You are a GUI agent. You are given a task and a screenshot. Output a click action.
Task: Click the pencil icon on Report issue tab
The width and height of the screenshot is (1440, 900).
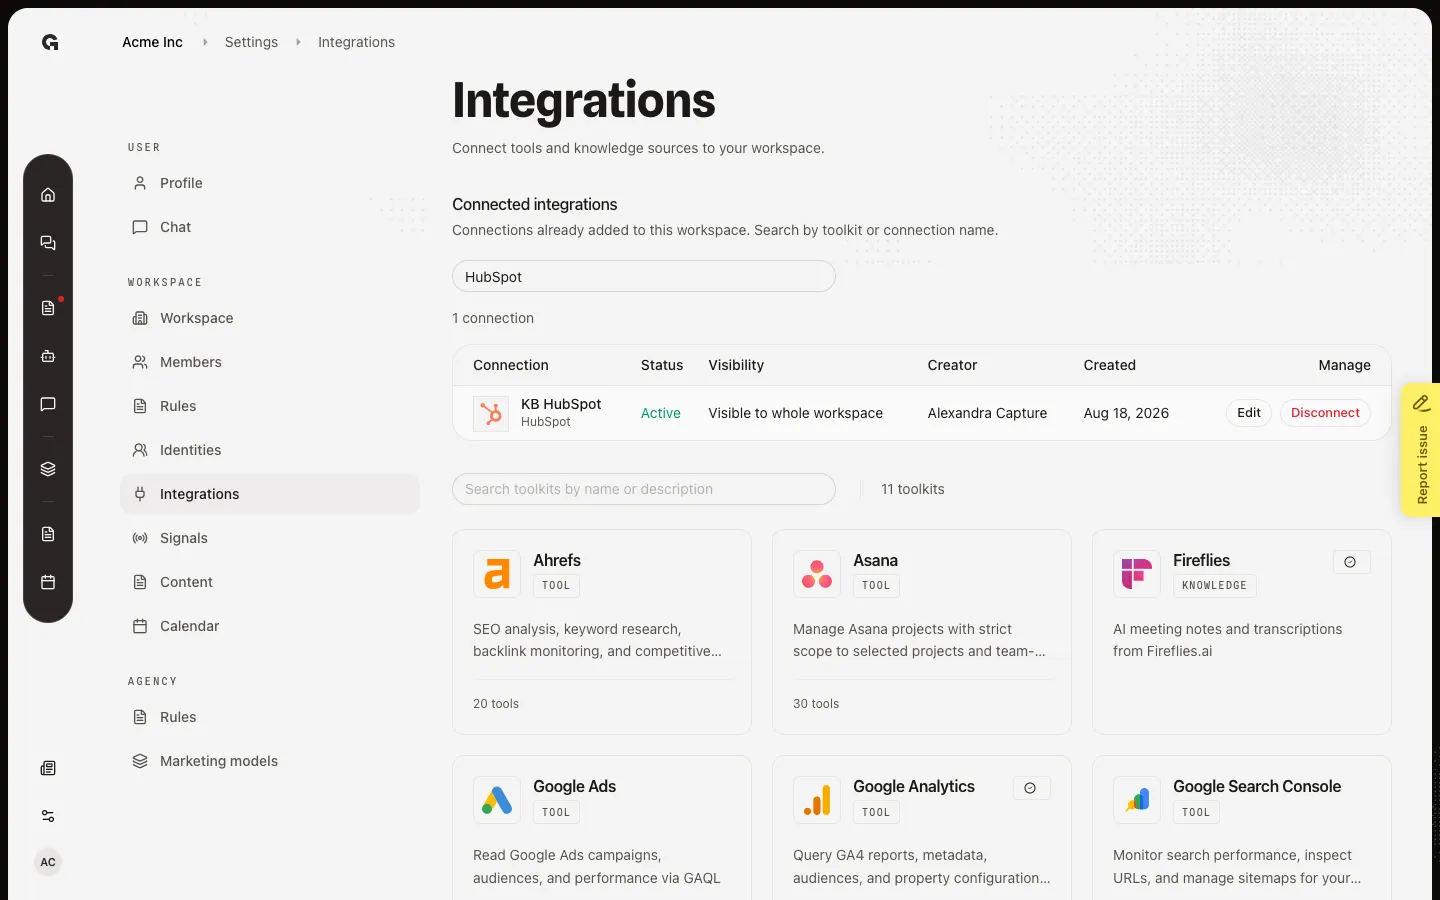pos(1421,403)
